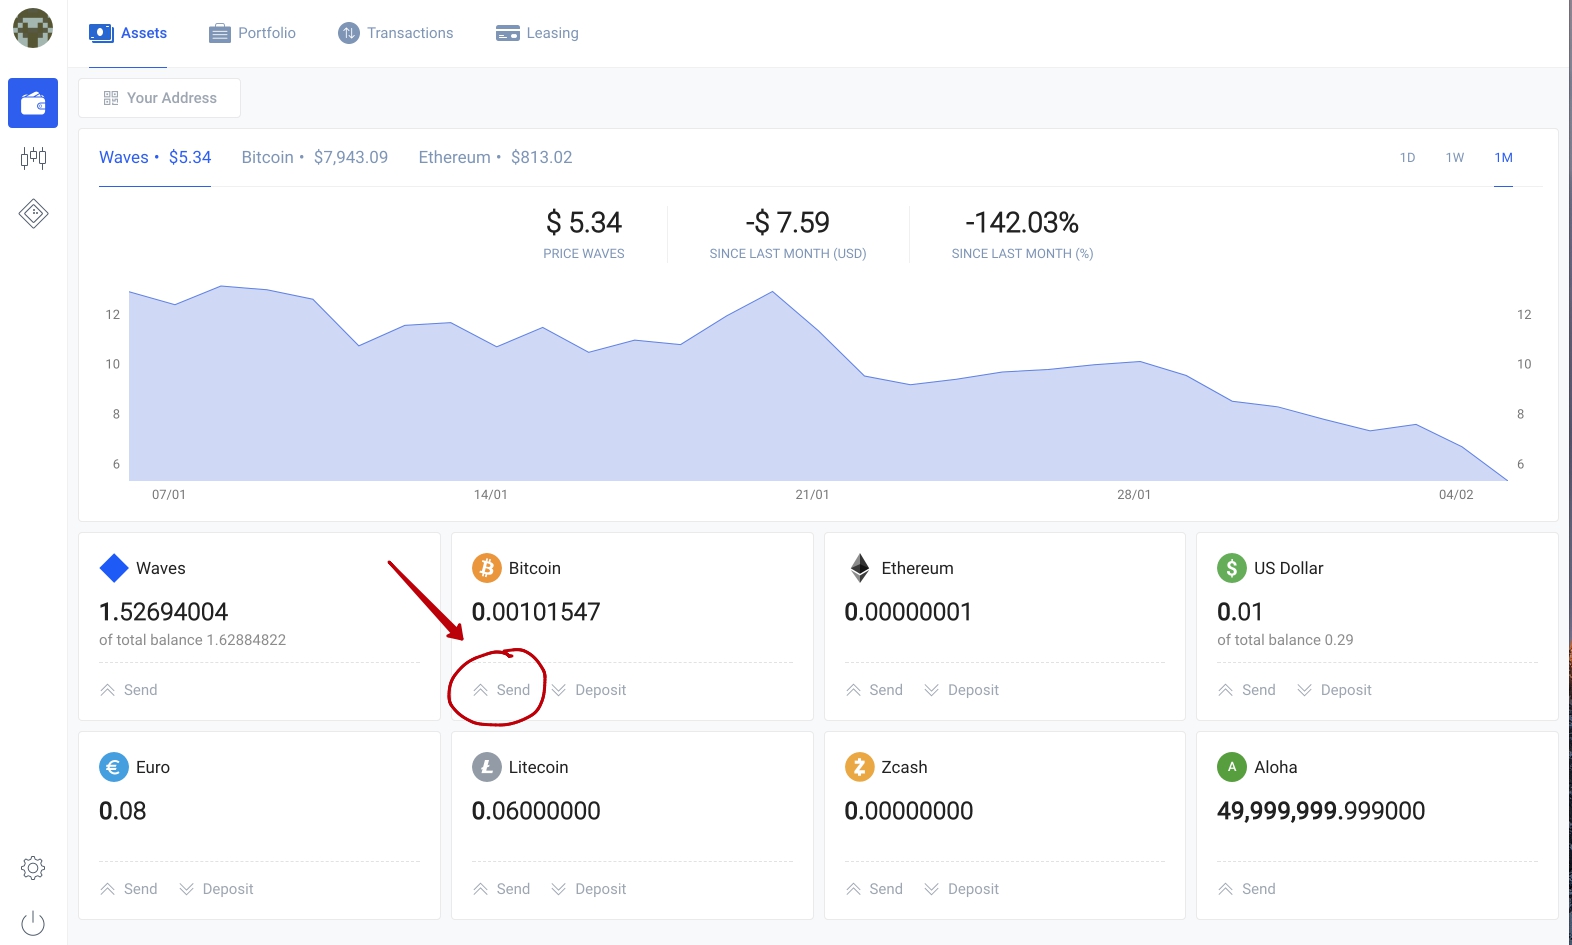Open the Leasing tab
Viewport: 1572px width, 945px height.
537,33
